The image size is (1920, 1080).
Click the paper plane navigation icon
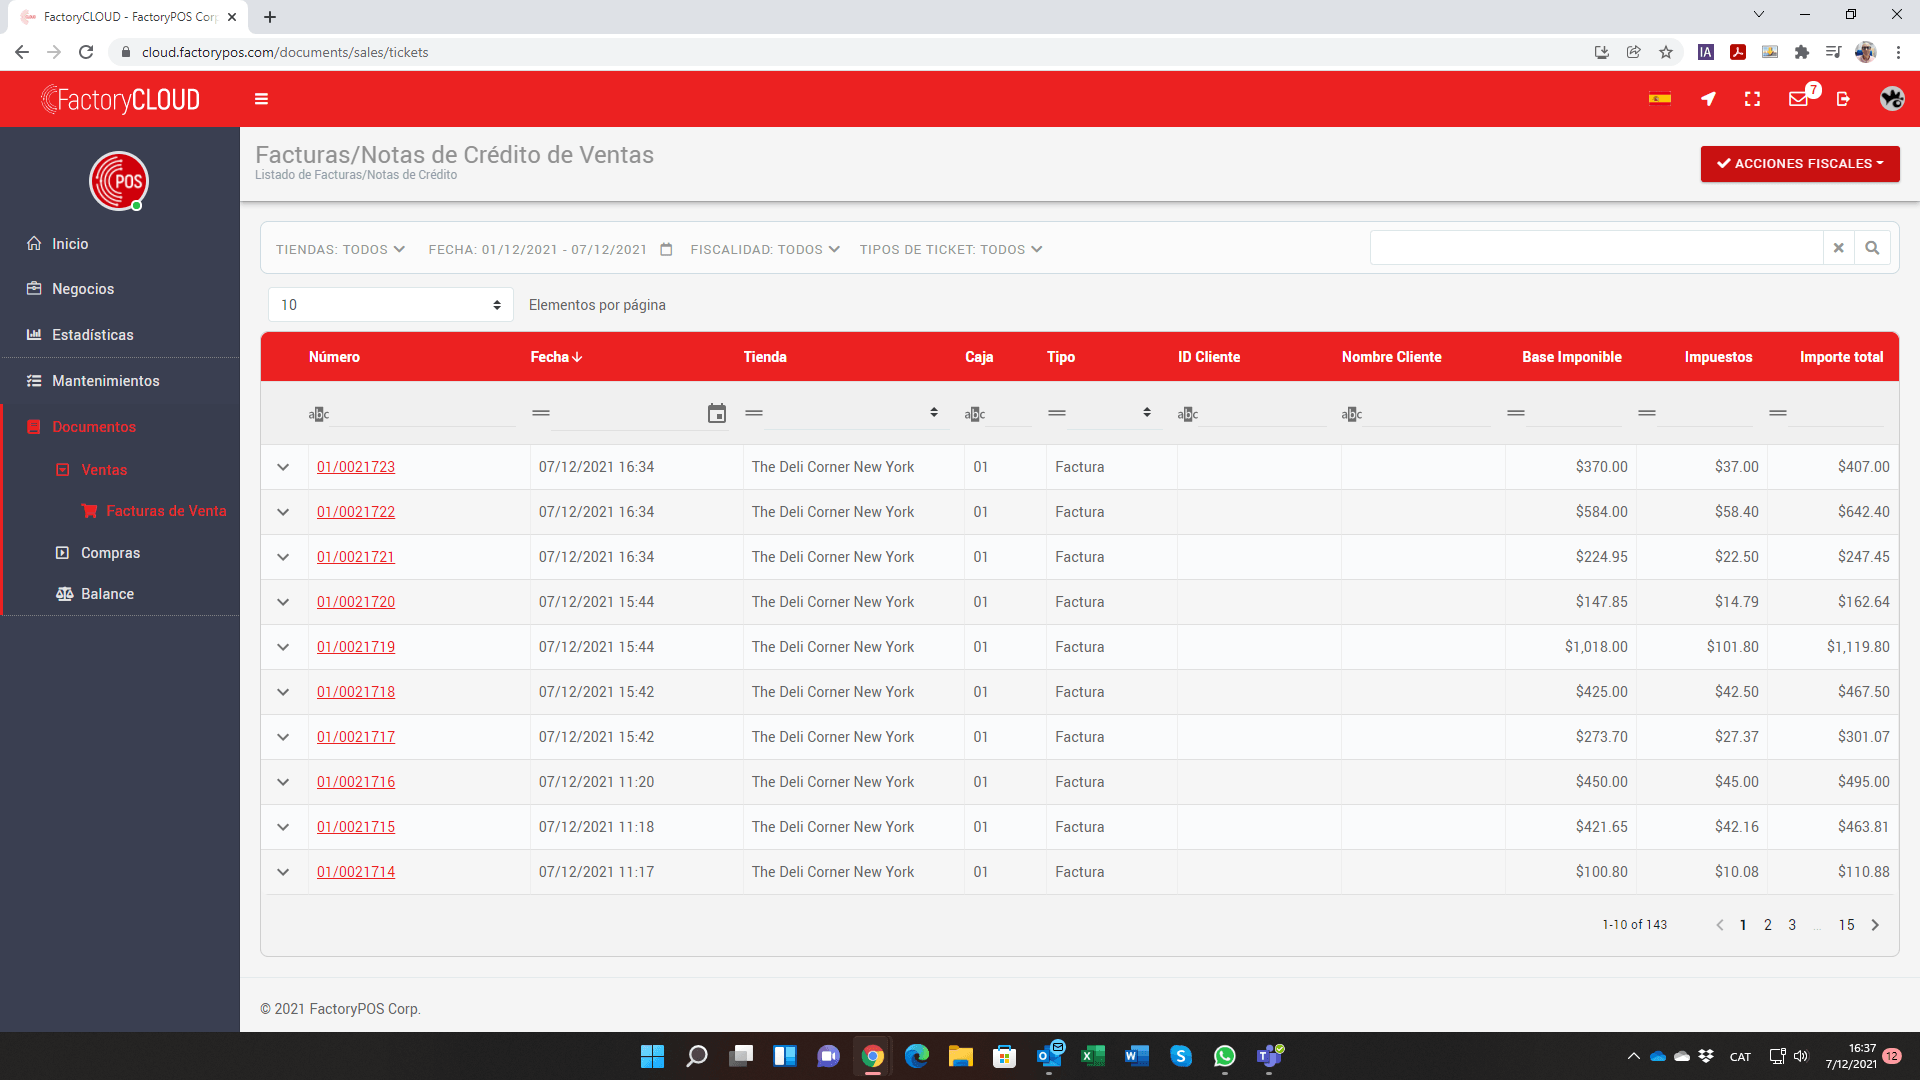pos(1708,99)
